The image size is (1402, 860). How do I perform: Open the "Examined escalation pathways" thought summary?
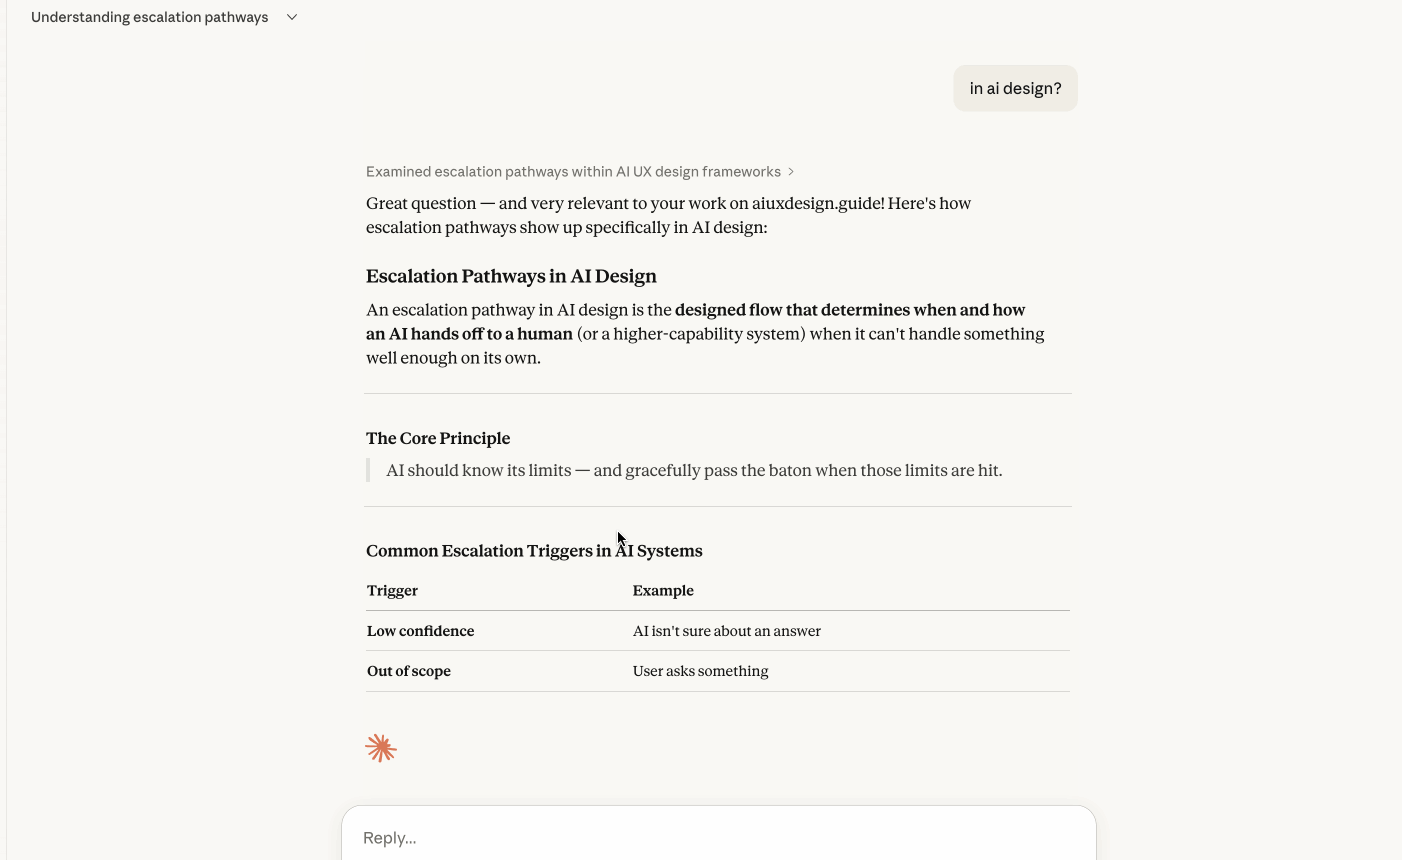573,172
